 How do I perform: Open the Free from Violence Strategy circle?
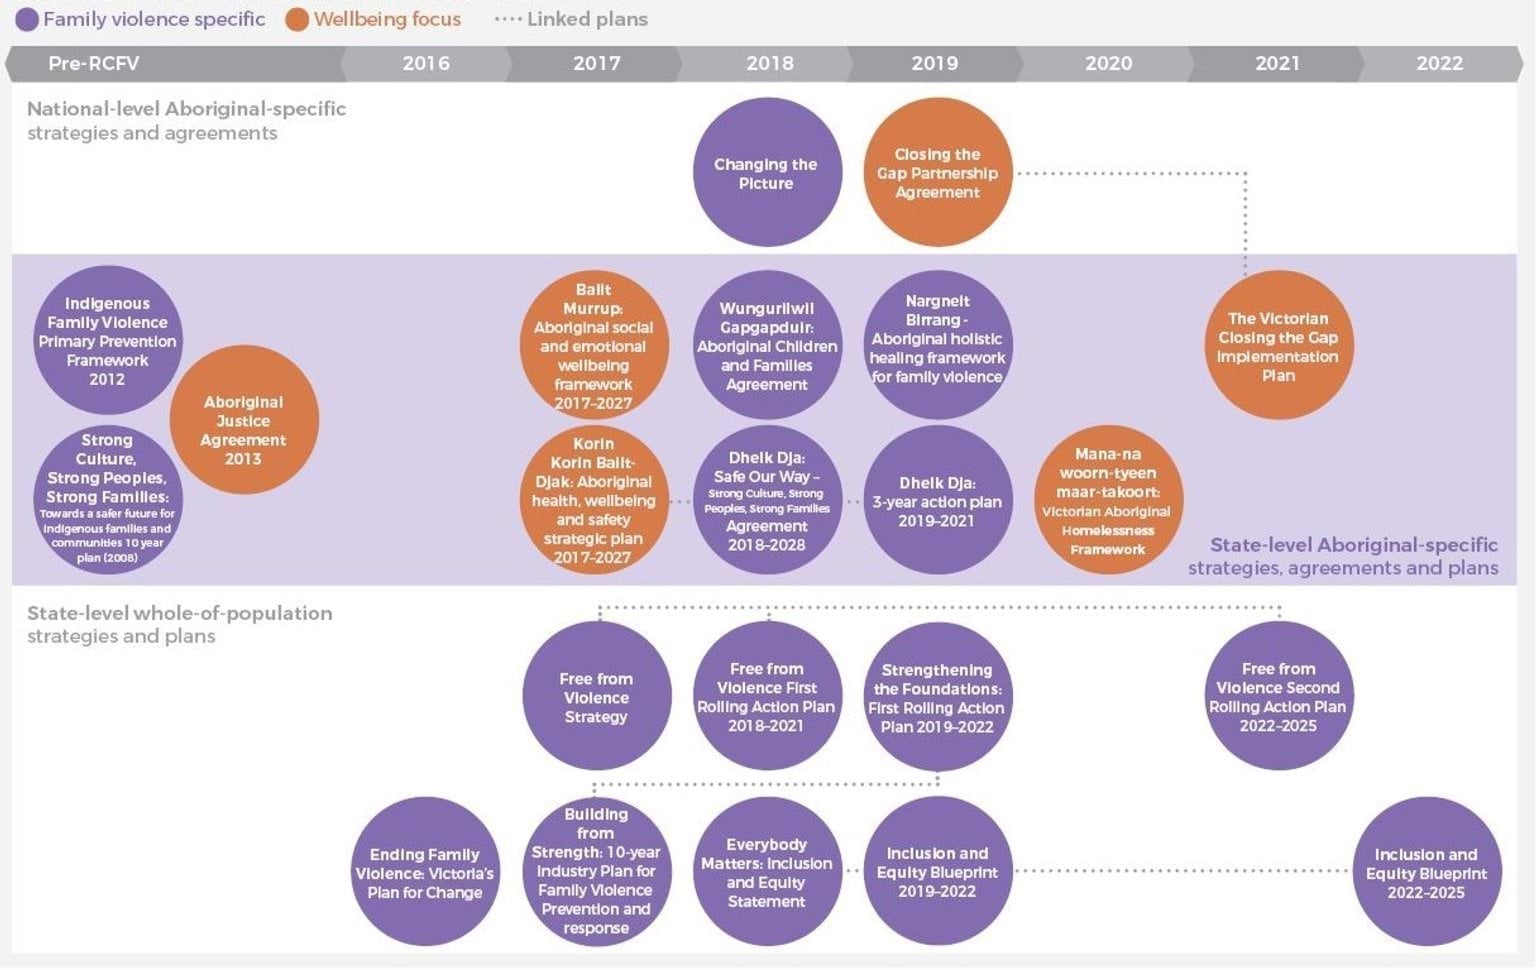coord(596,697)
